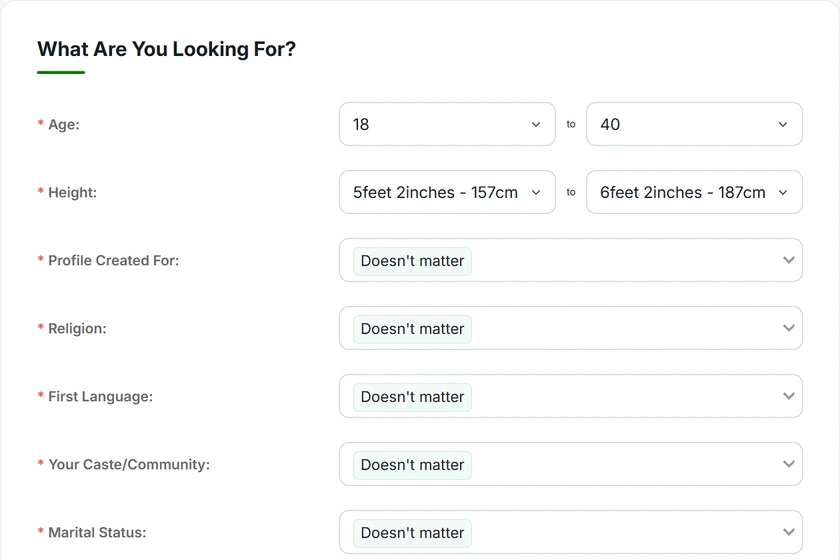
Task: Click the chevron arrow in Marital Status field
Action: click(x=789, y=532)
